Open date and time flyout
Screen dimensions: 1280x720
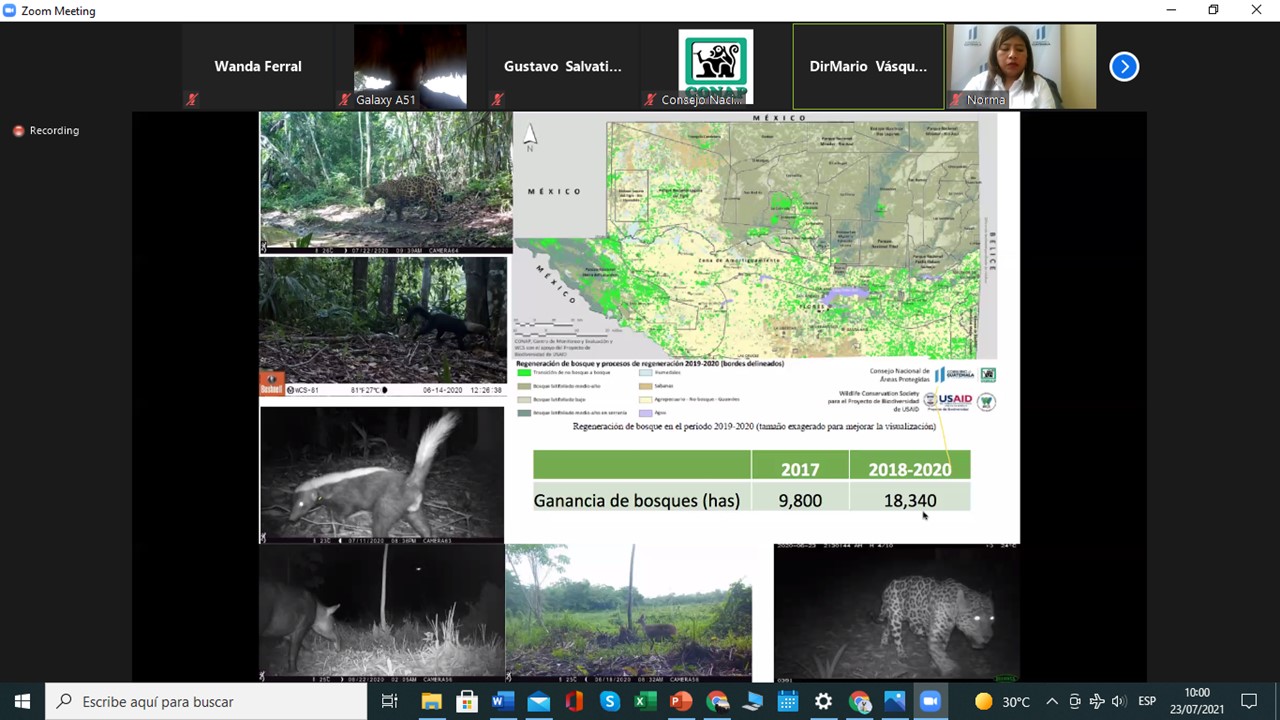coord(1196,701)
